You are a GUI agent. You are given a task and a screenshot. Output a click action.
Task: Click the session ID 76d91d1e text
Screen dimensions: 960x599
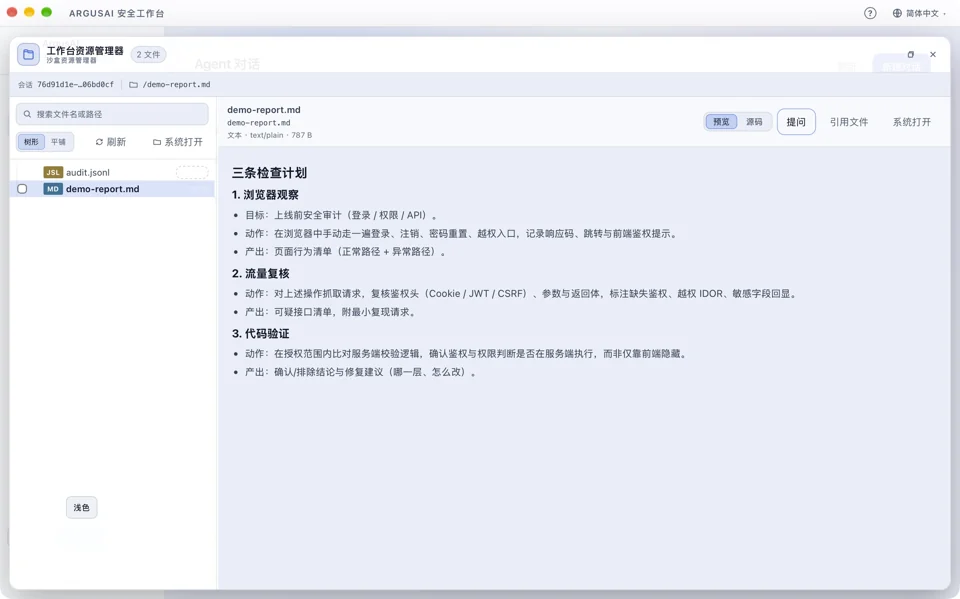point(75,85)
